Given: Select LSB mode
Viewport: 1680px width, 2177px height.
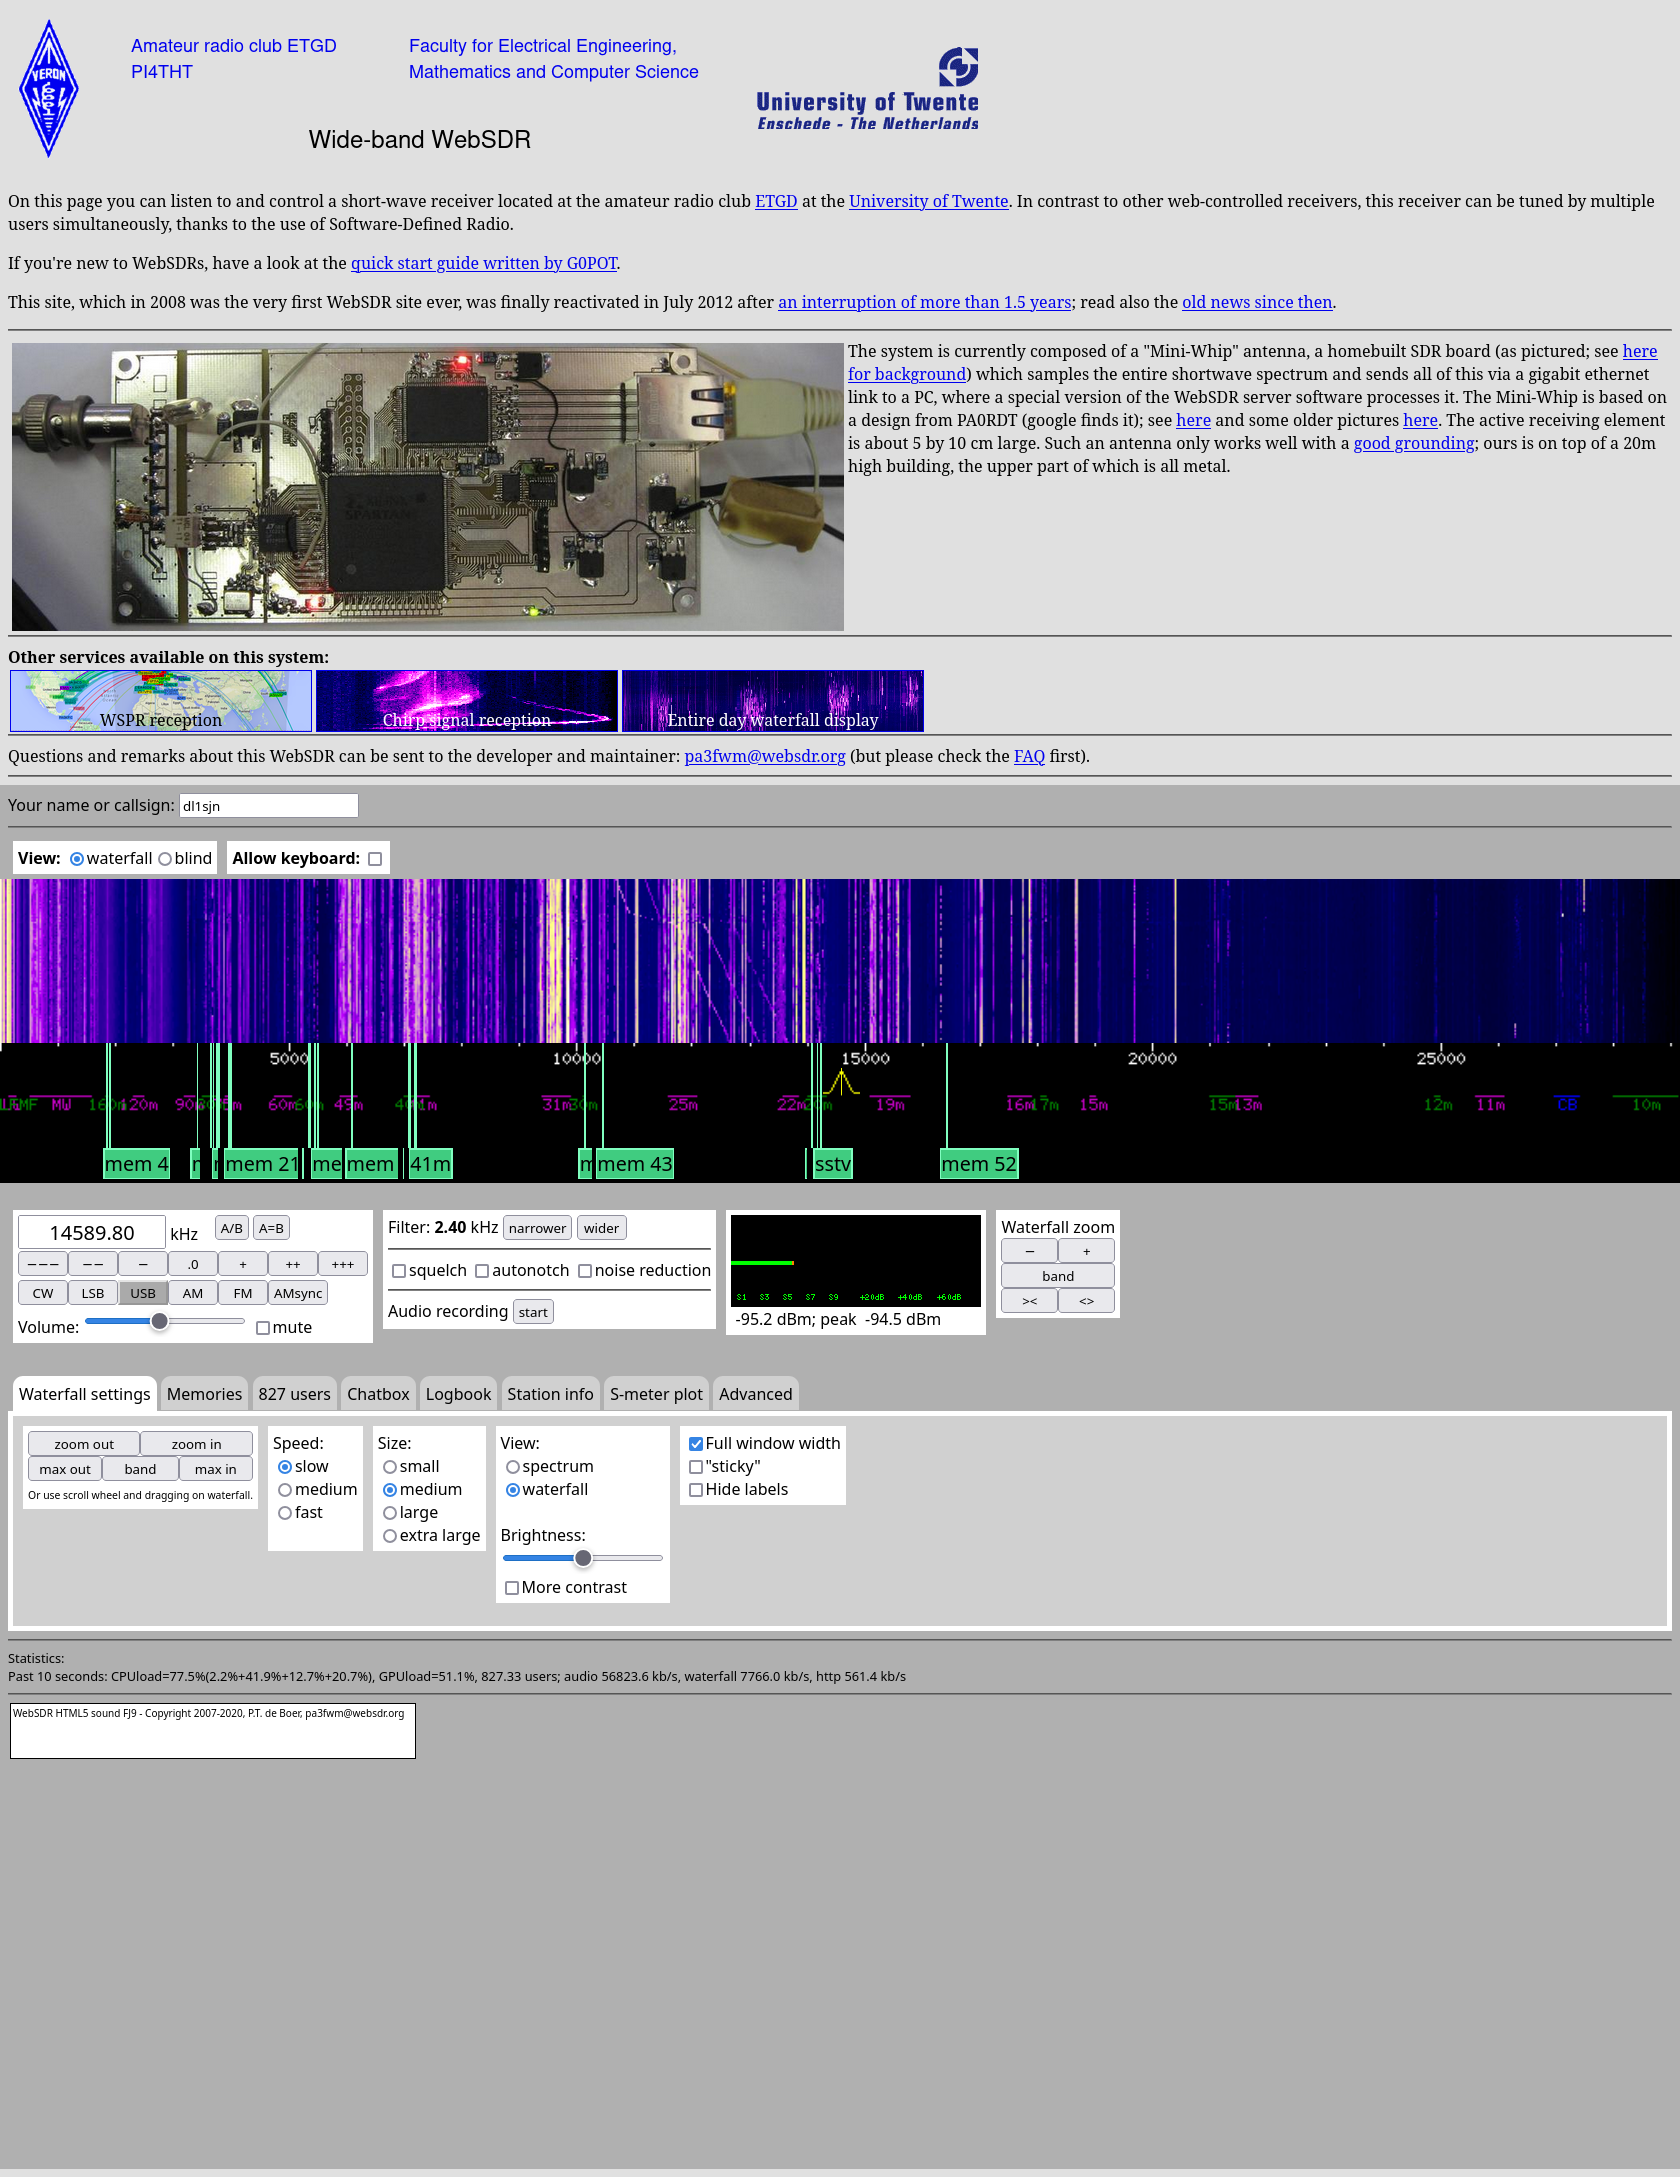Looking at the screenshot, I should 93,1293.
